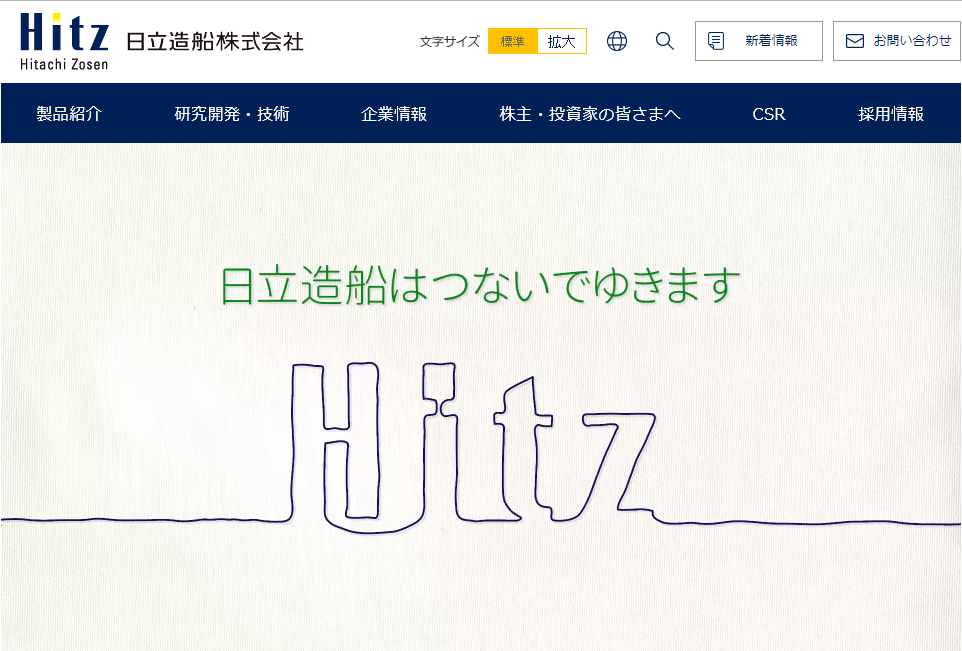The height and width of the screenshot is (651, 962).
Task: Open the 企業情報 menu
Action: [x=394, y=114]
